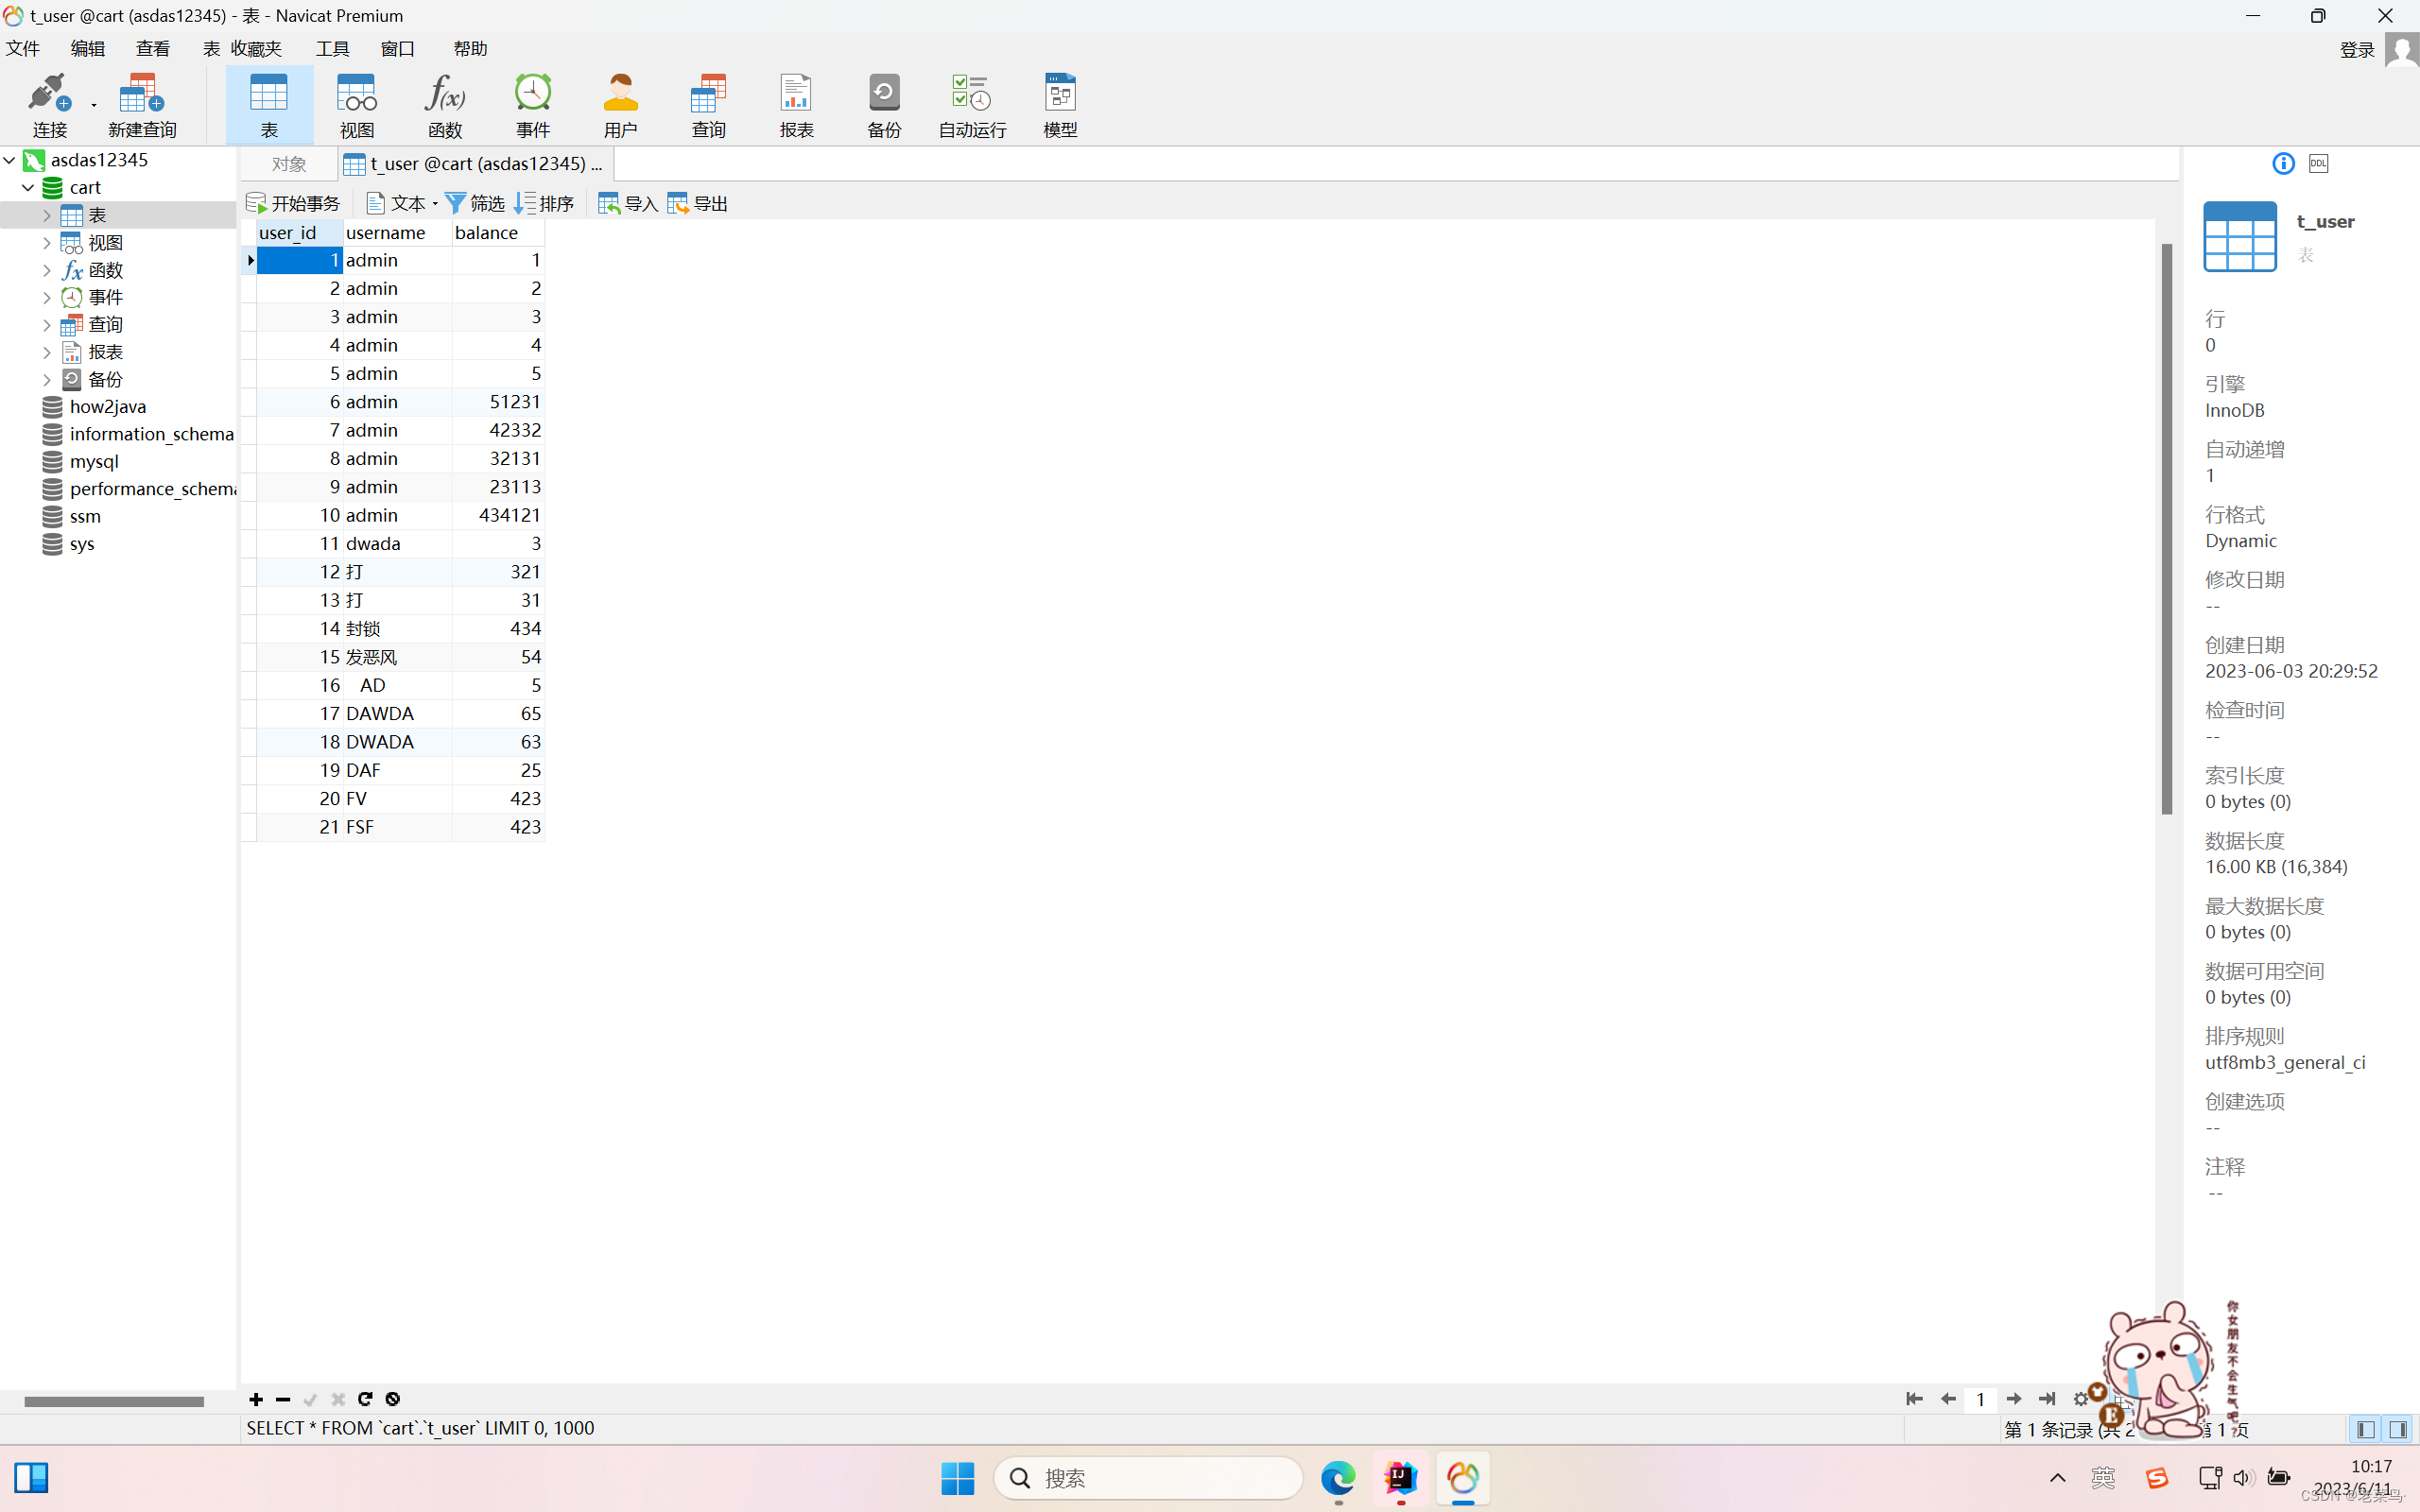Click the add record plus icon
The height and width of the screenshot is (1512, 2420).
click(256, 1399)
